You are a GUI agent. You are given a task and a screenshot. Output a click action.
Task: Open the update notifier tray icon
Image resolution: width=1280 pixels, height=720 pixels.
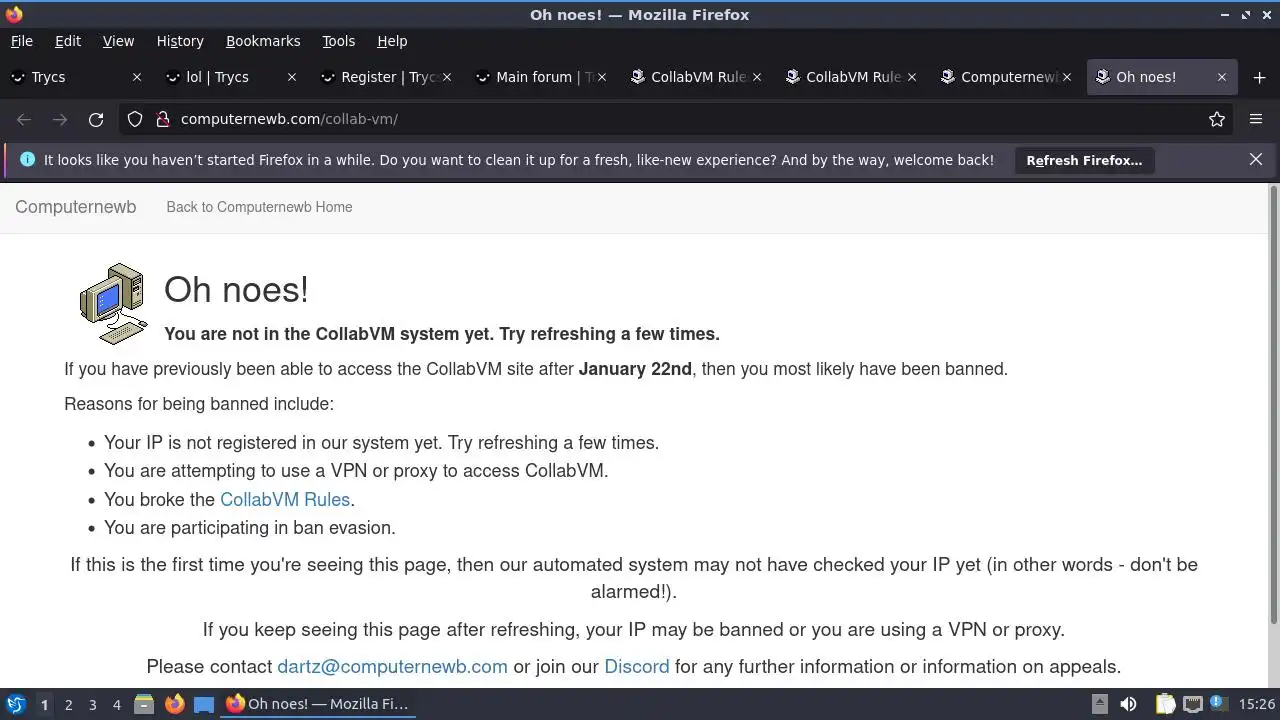[1218, 703]
